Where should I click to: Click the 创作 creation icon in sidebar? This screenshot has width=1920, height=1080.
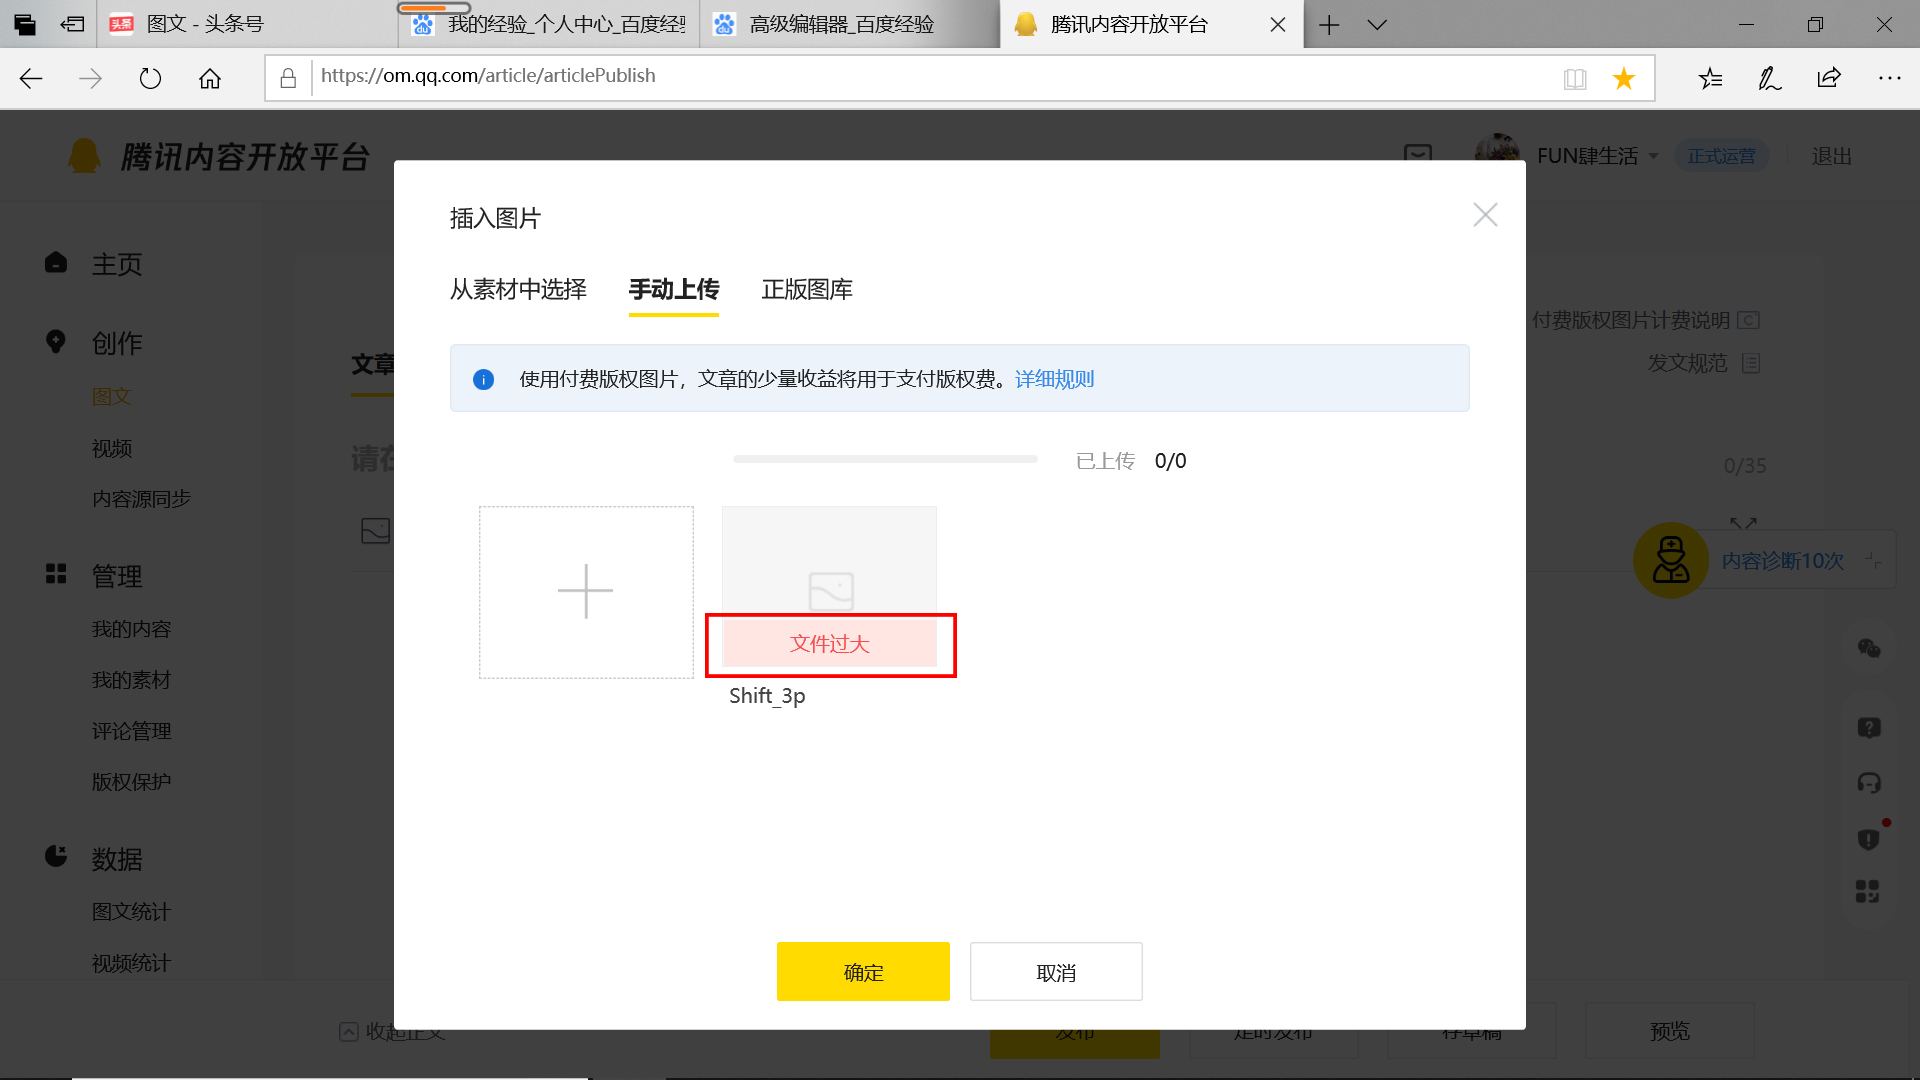[x=55, y=341]
